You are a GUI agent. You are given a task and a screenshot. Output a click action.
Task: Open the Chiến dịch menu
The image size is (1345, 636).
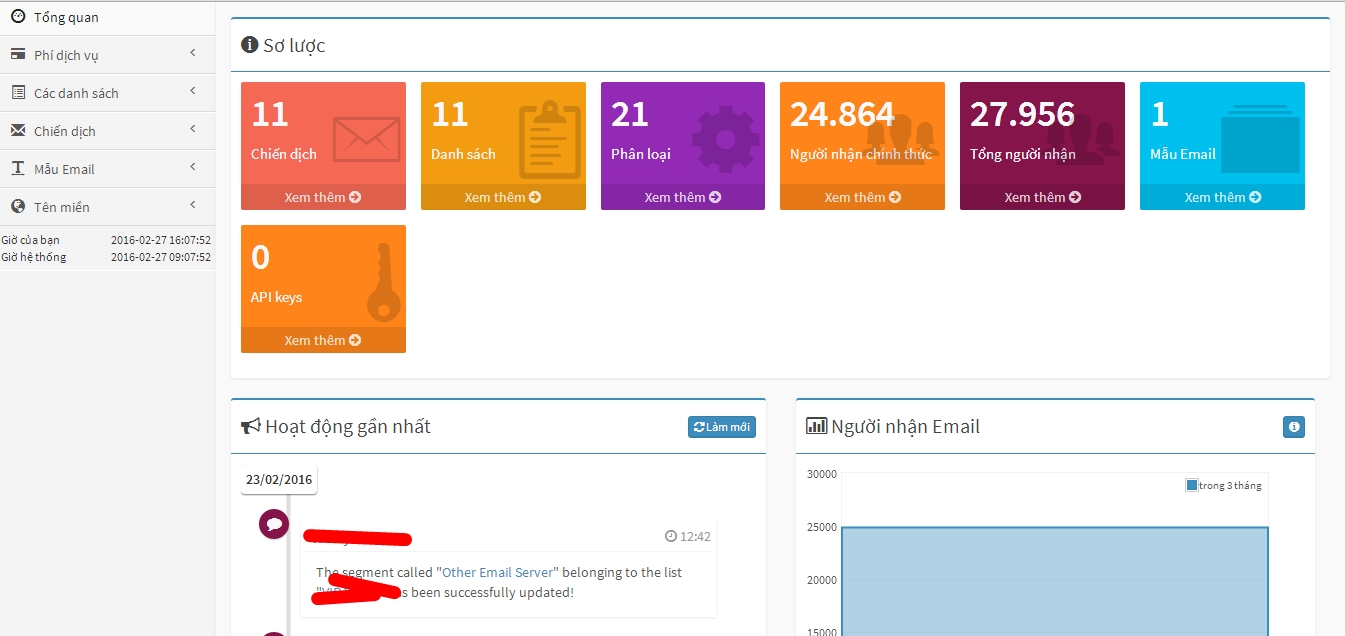pos(107,131)
